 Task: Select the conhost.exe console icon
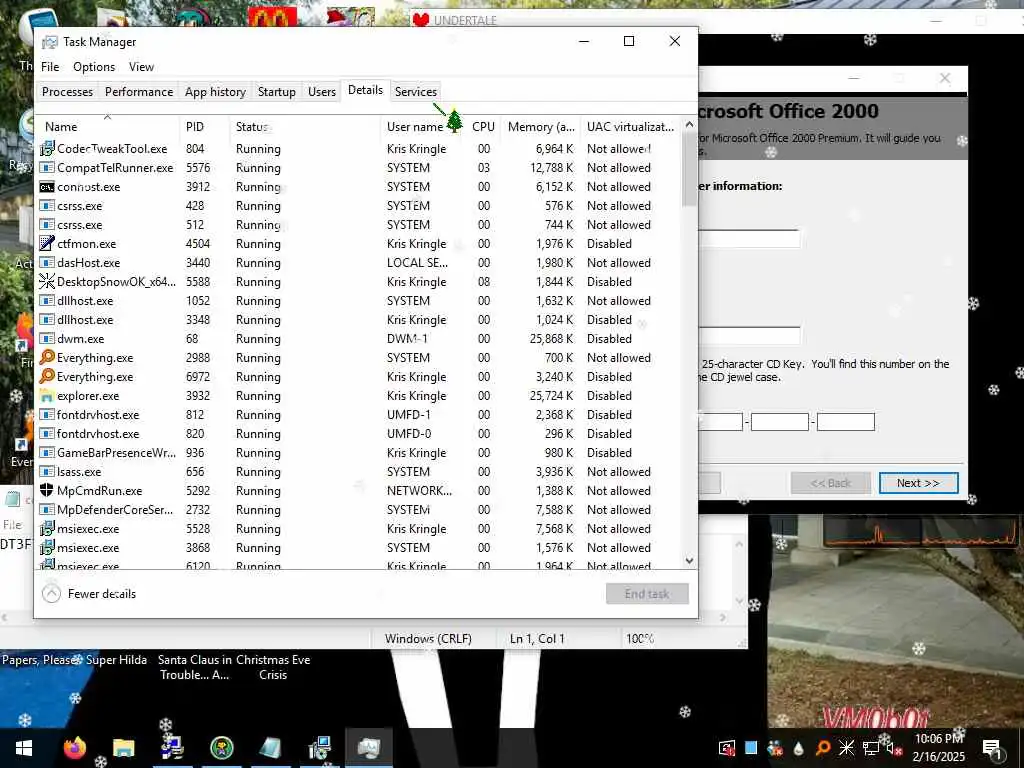(x=47, y=187)
